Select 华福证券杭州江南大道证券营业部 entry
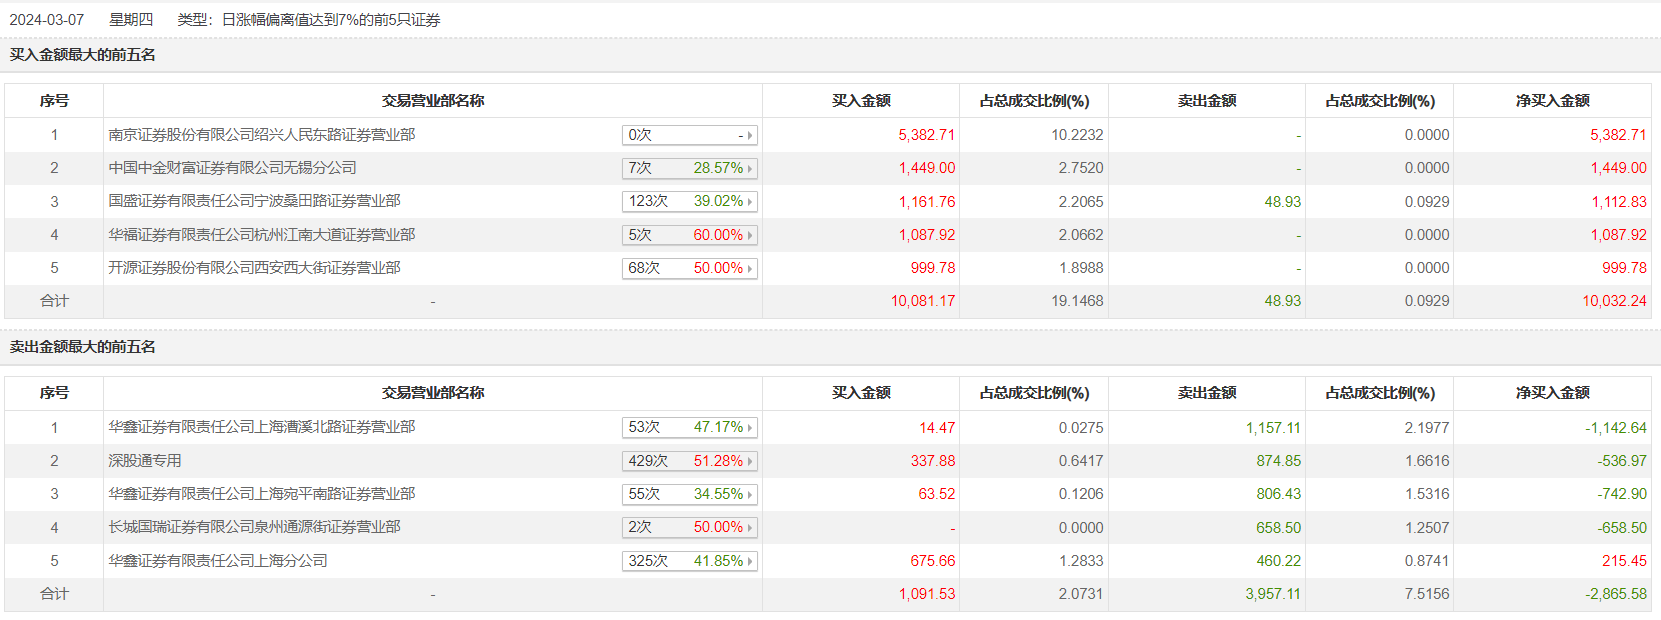The height and width of the screenshot is (620, 1661). [262, 235]
